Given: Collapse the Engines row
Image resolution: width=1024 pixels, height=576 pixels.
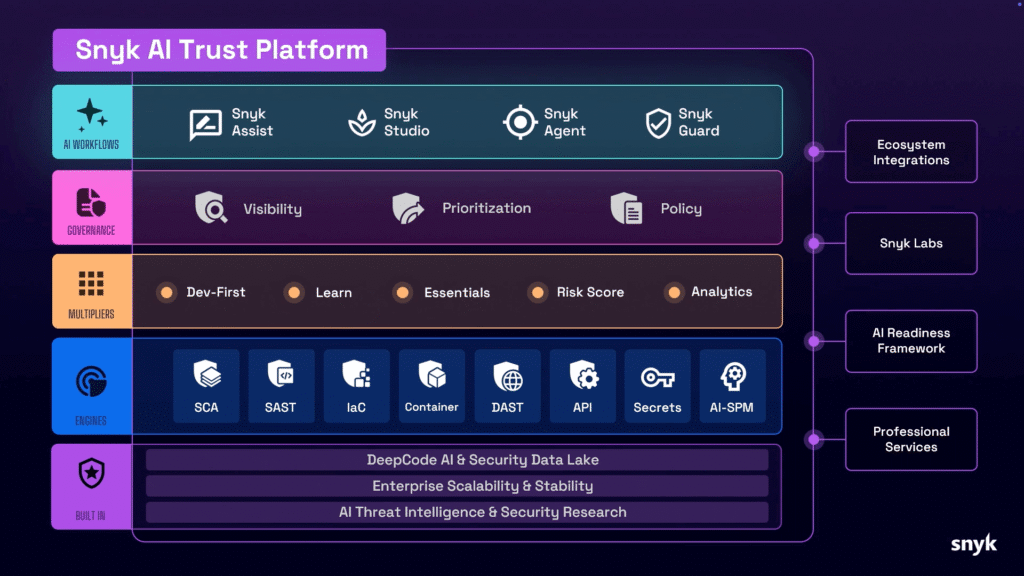Looking at the screenshot, I should 91,387.
